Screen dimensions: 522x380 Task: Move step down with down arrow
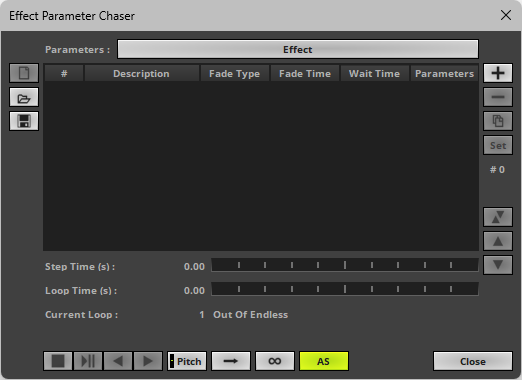(498, 265)
